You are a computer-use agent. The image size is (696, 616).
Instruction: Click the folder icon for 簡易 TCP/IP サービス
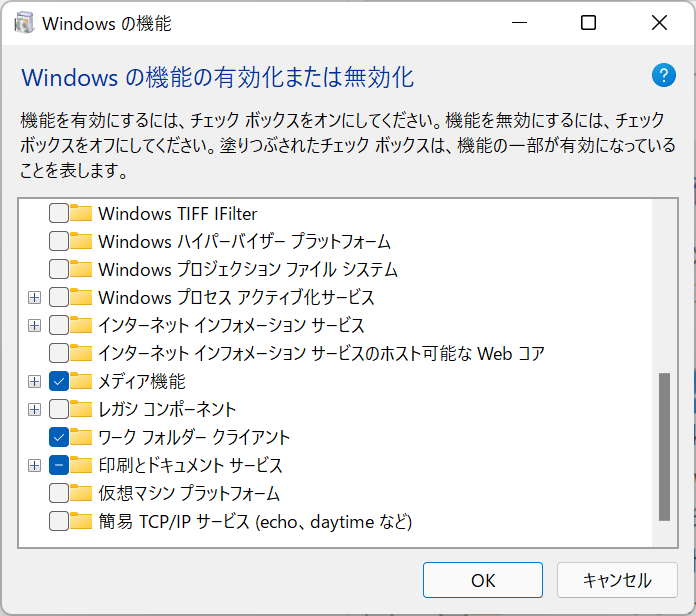pyautogui.click(x=81, y=521)
